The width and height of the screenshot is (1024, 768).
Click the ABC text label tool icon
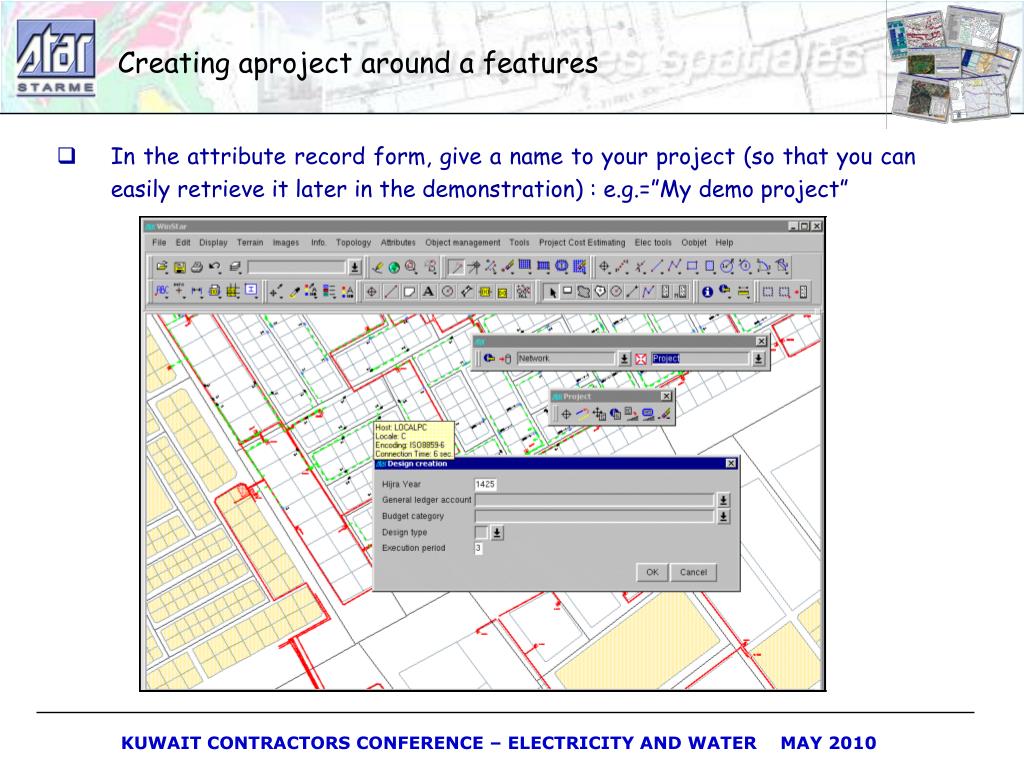point(161,291)
